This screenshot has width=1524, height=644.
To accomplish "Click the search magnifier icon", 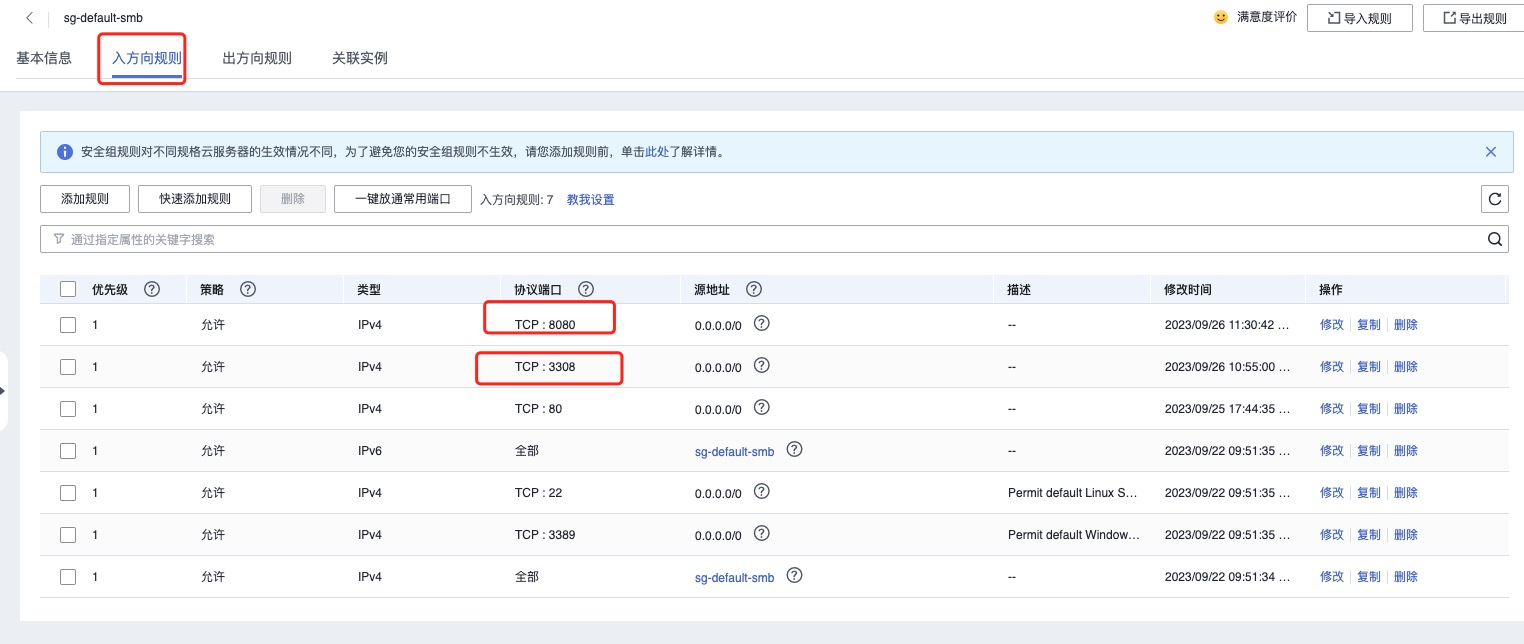I will coord(1494,239).
